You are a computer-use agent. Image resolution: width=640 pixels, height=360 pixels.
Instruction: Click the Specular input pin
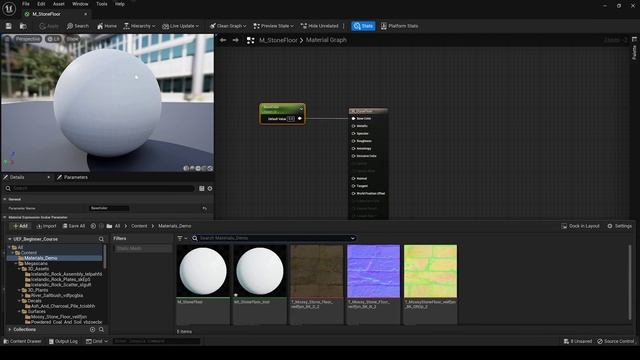(x=353, y=133)
